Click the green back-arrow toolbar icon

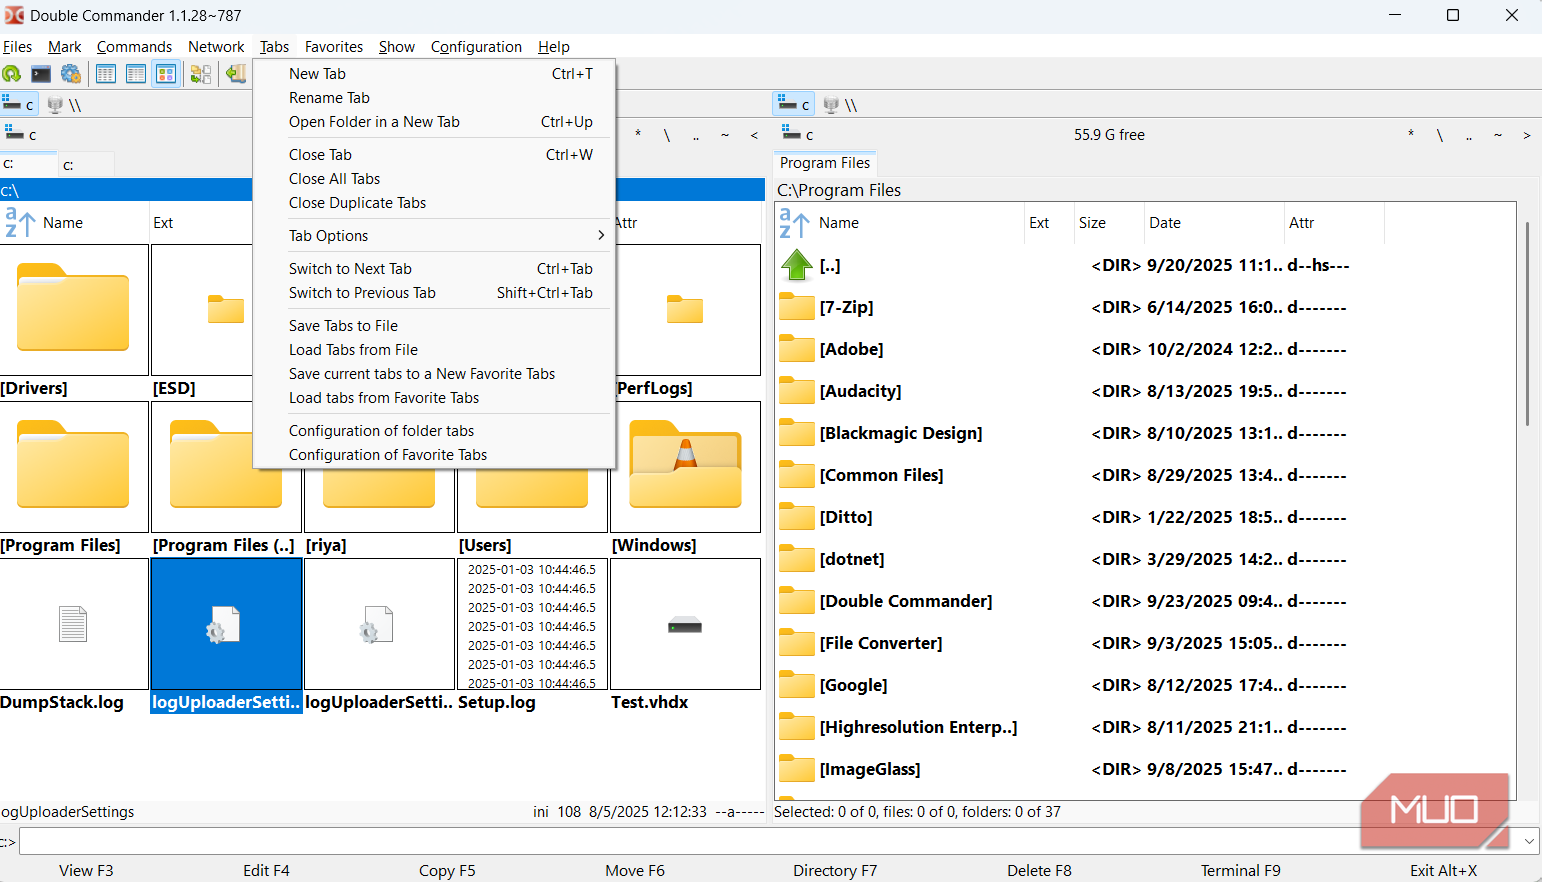(236, 74)
